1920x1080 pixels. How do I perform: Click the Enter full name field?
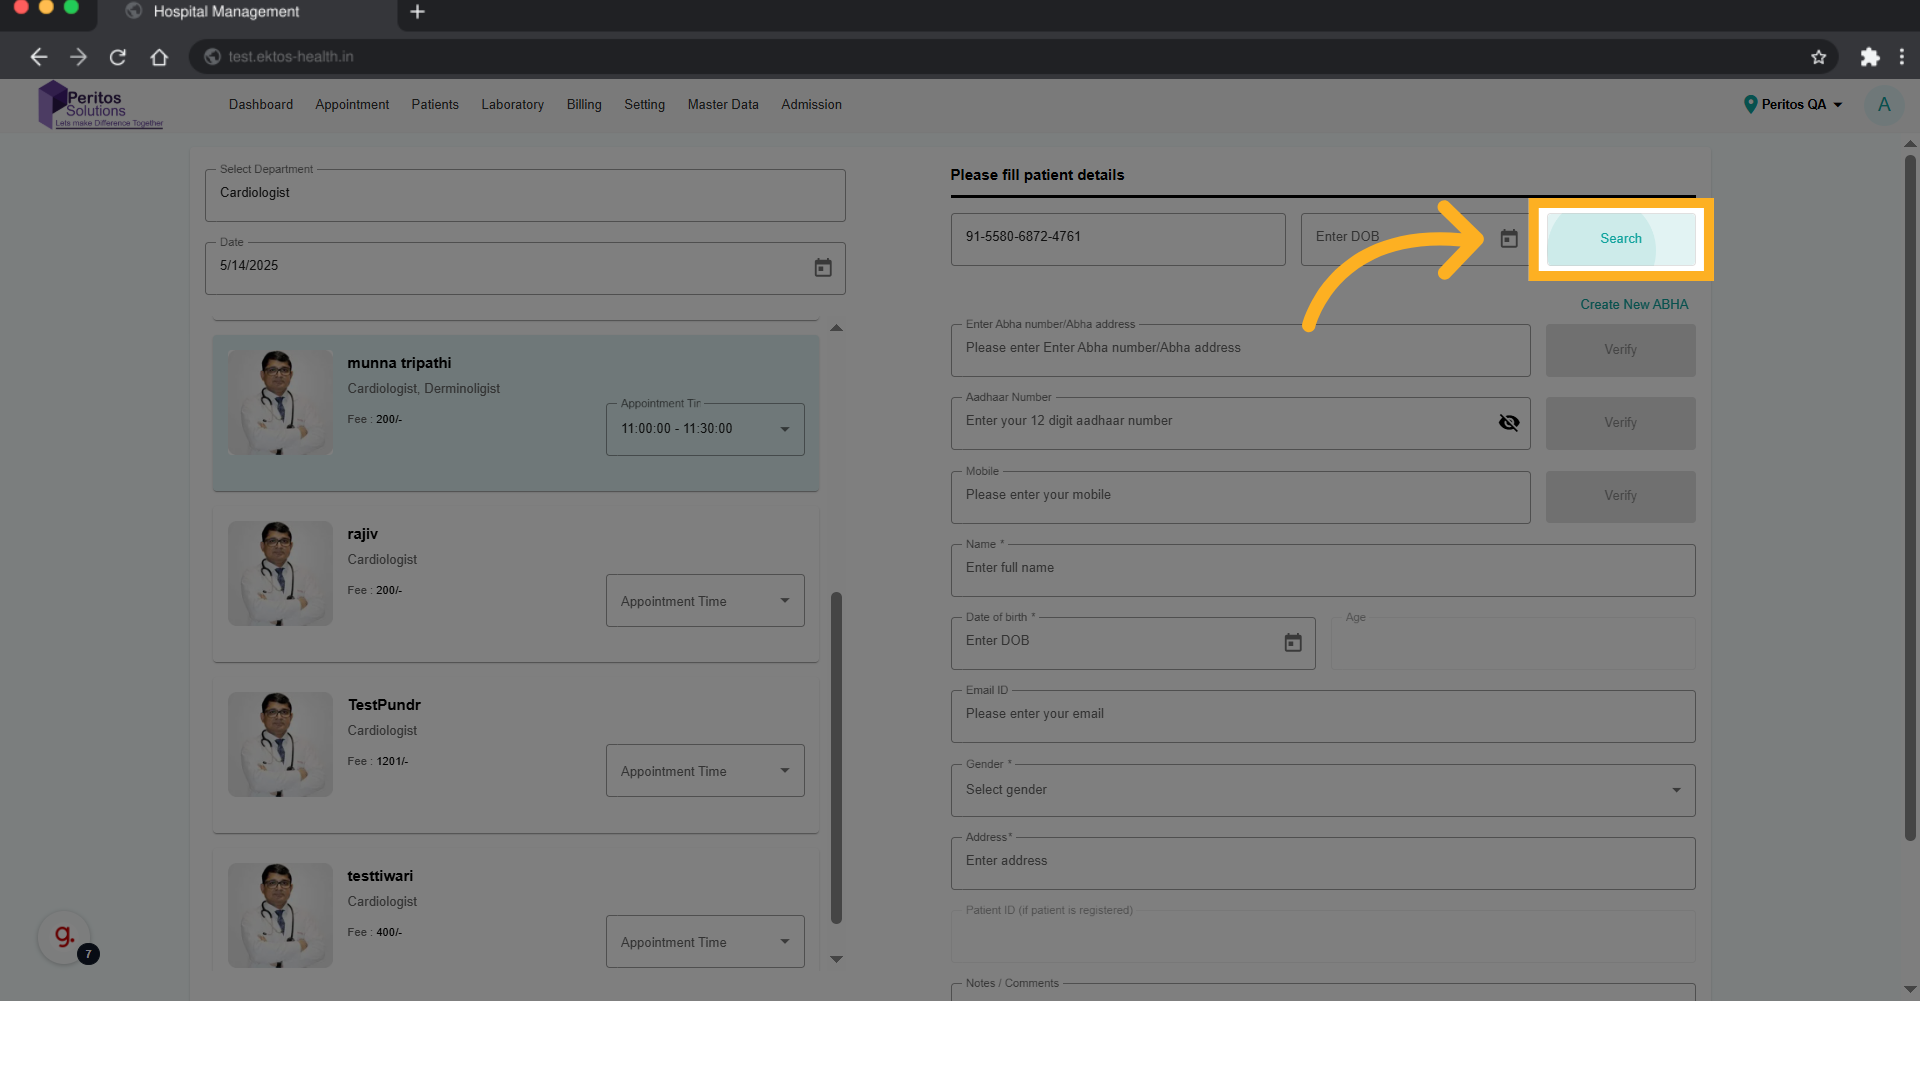click(x=1322, y=569)
